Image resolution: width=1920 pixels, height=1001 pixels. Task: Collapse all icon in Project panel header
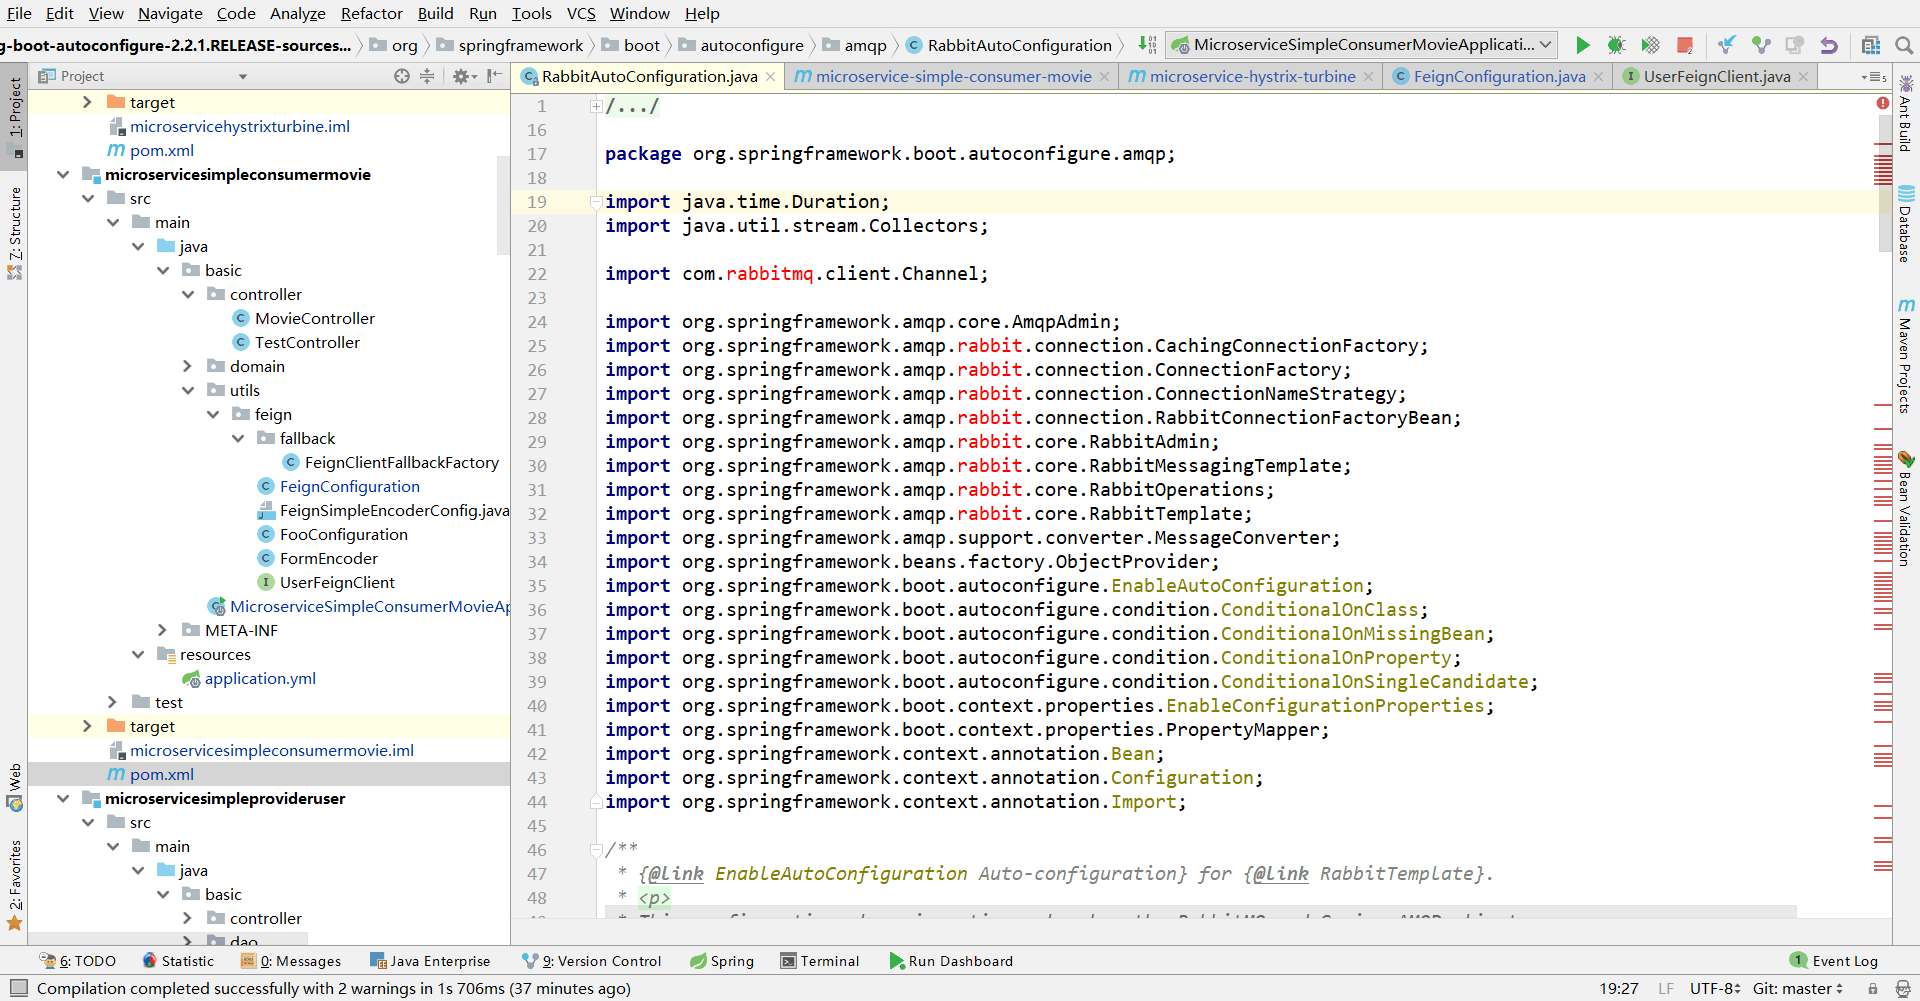427,76
